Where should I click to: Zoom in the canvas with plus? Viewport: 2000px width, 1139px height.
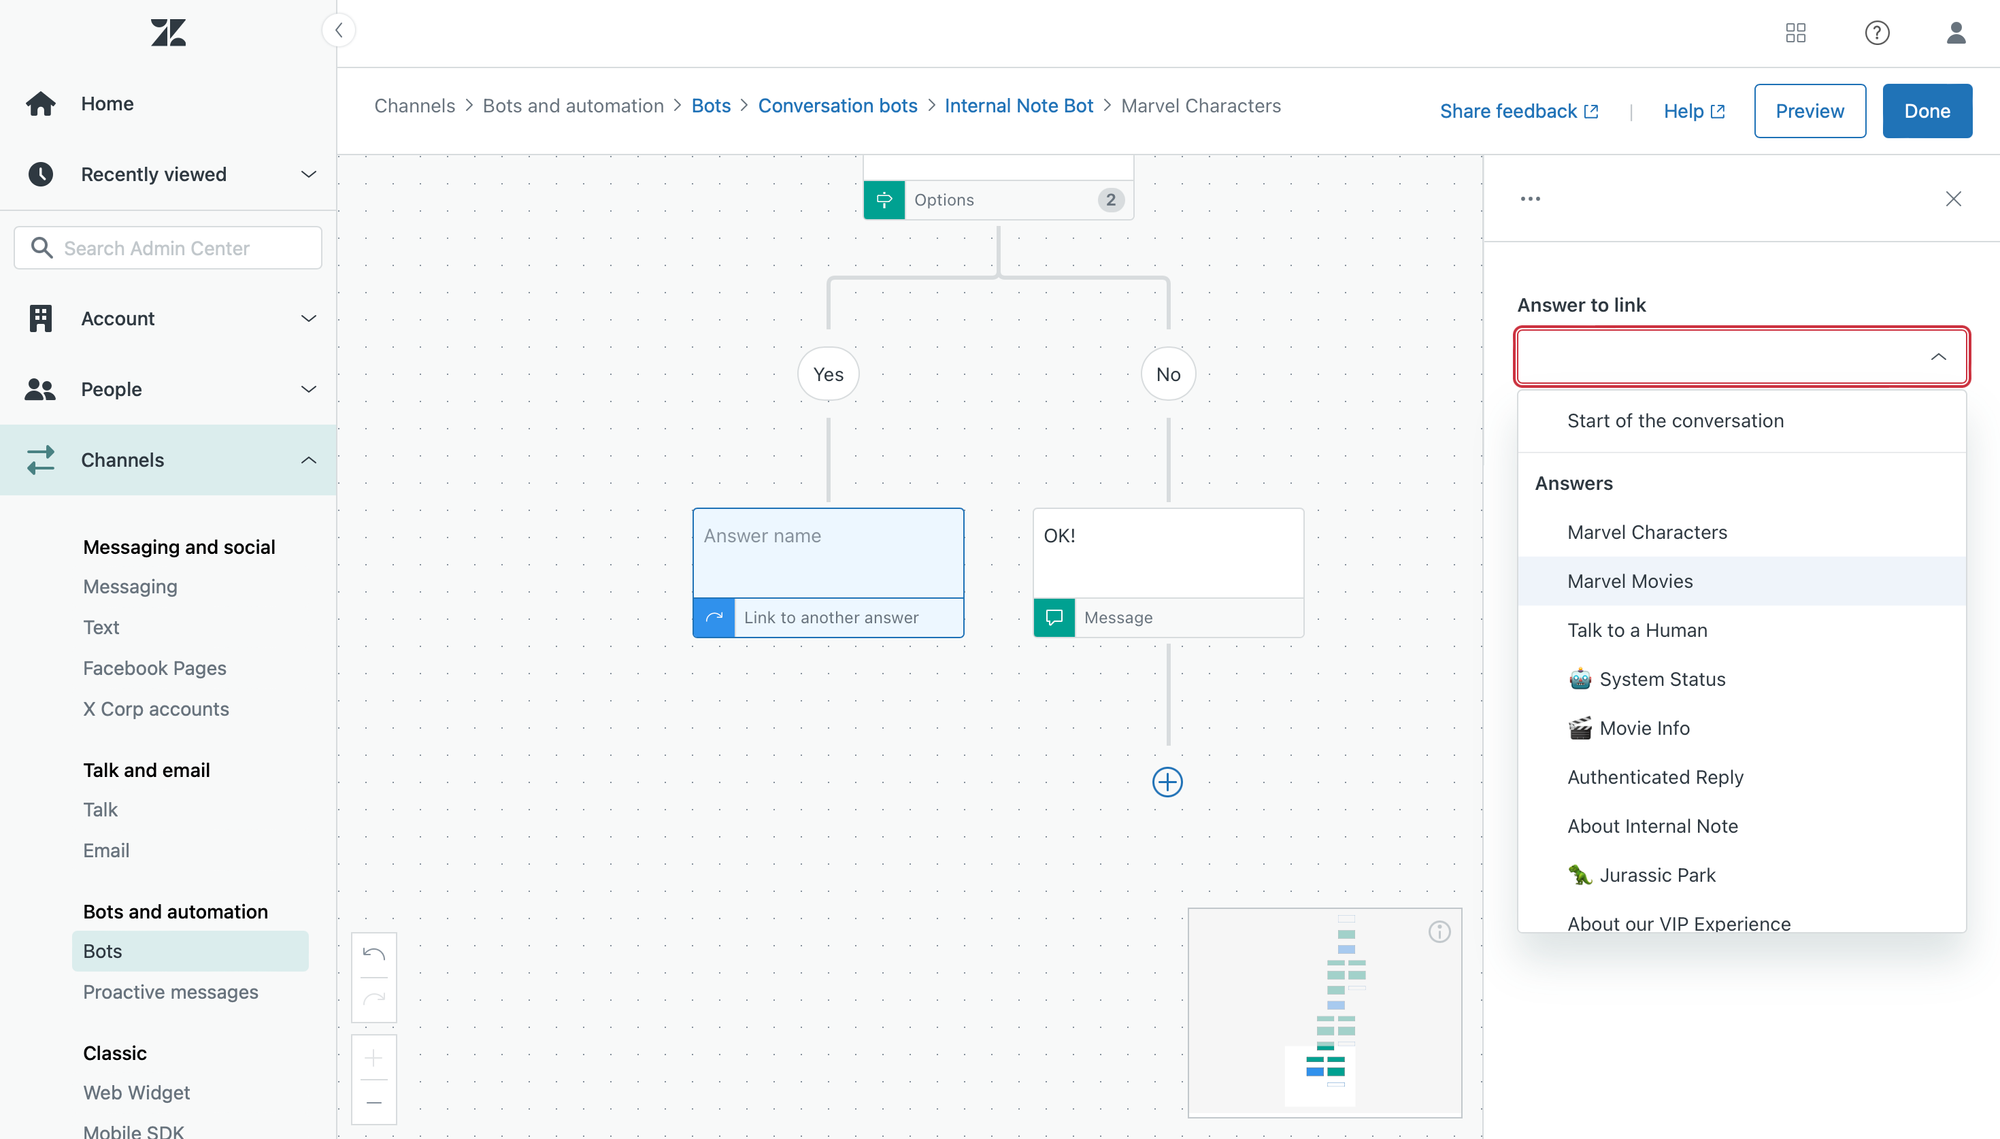[374, 1058]
